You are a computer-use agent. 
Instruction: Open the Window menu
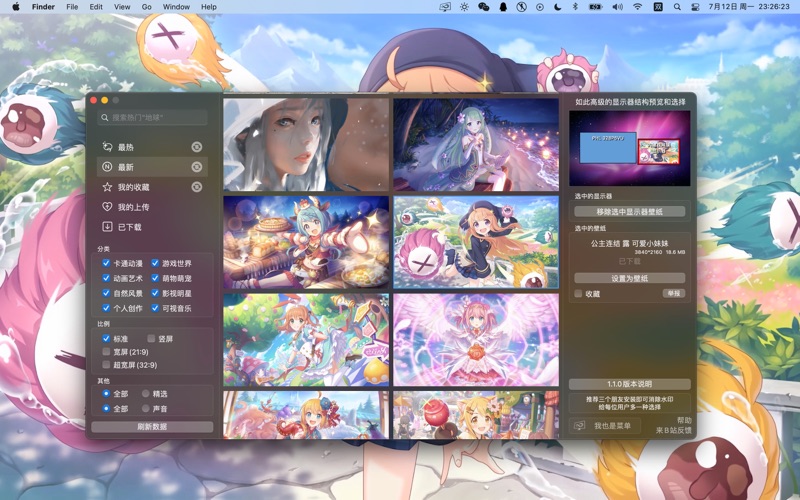coord(176,7)
